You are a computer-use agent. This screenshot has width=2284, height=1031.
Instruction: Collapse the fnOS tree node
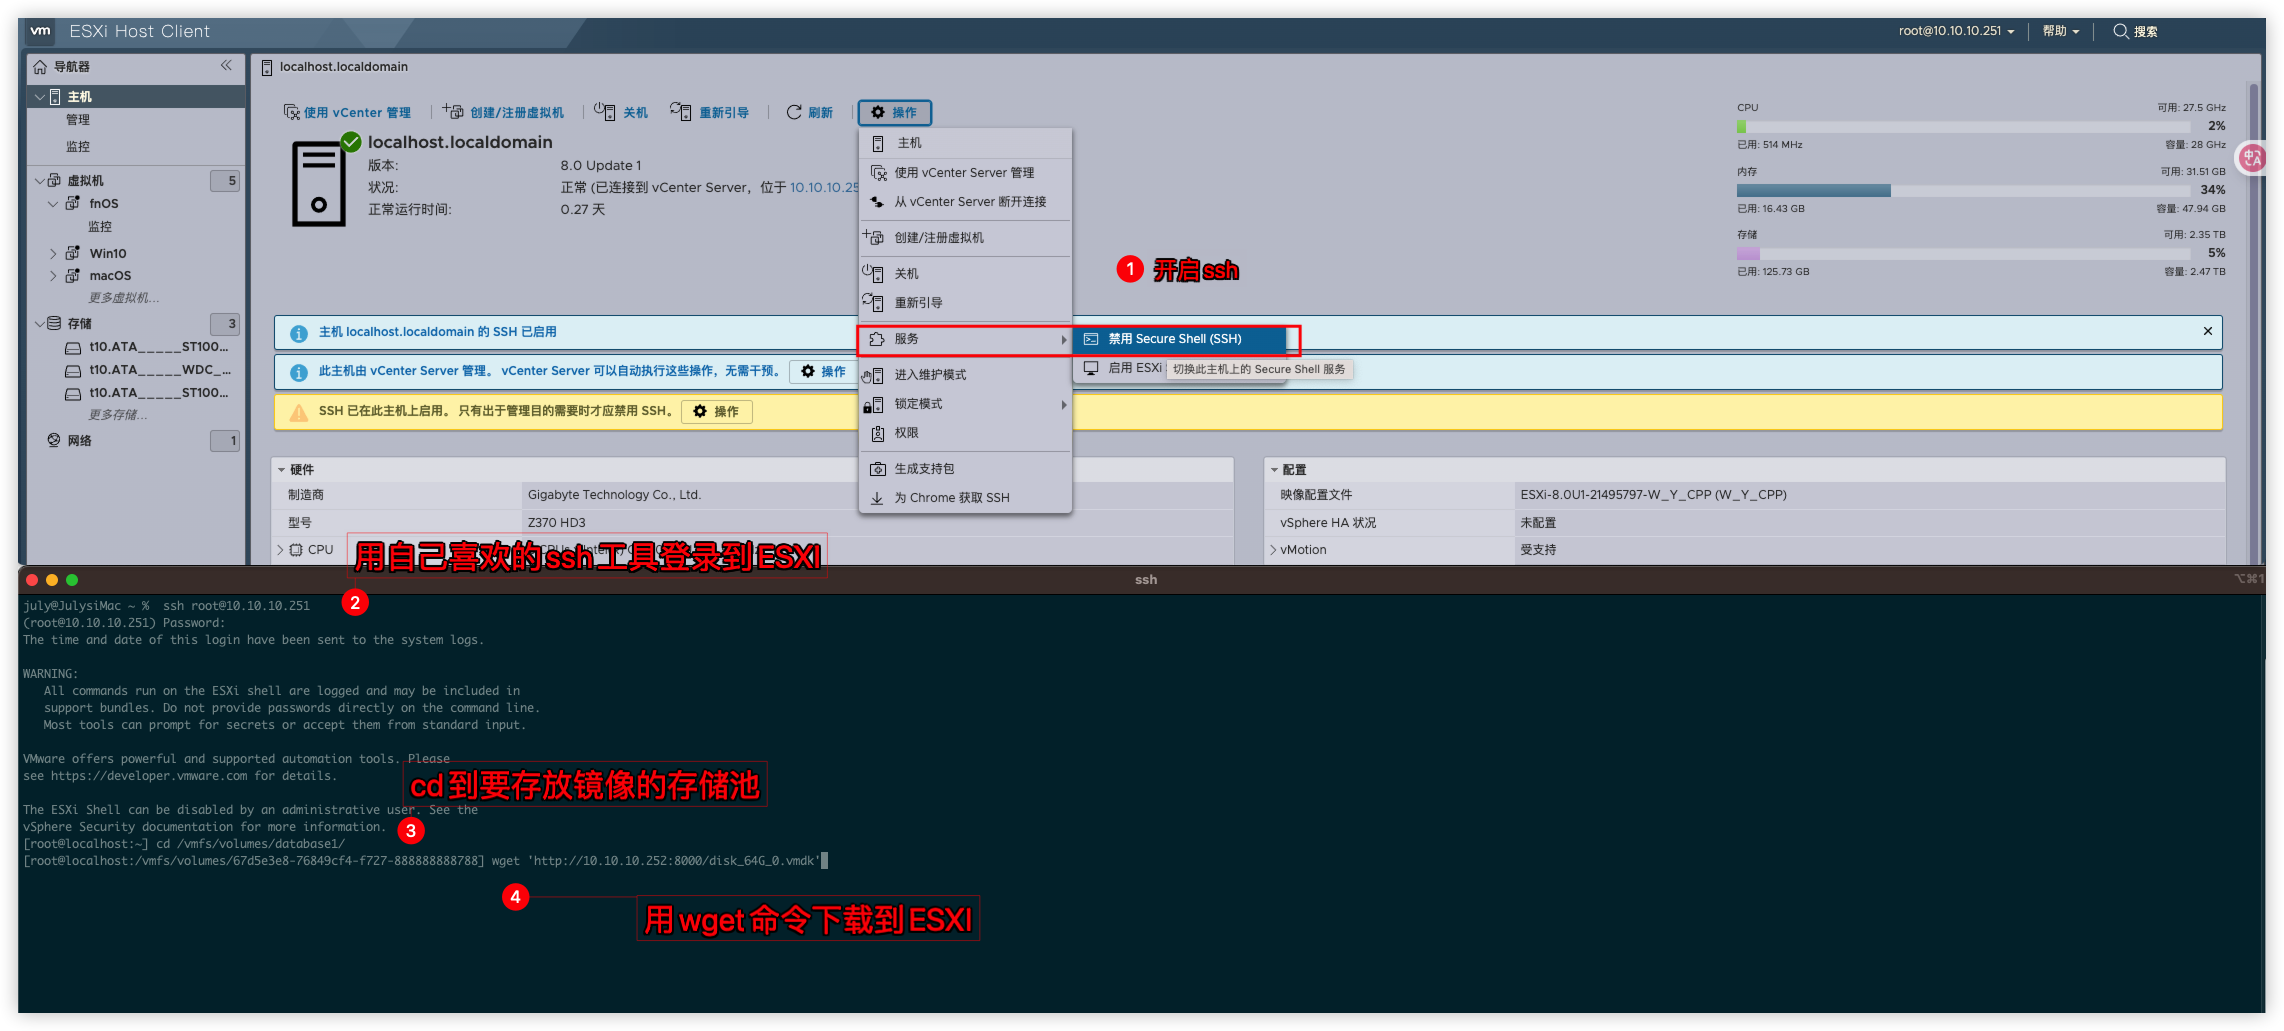(x=53, y=204)
